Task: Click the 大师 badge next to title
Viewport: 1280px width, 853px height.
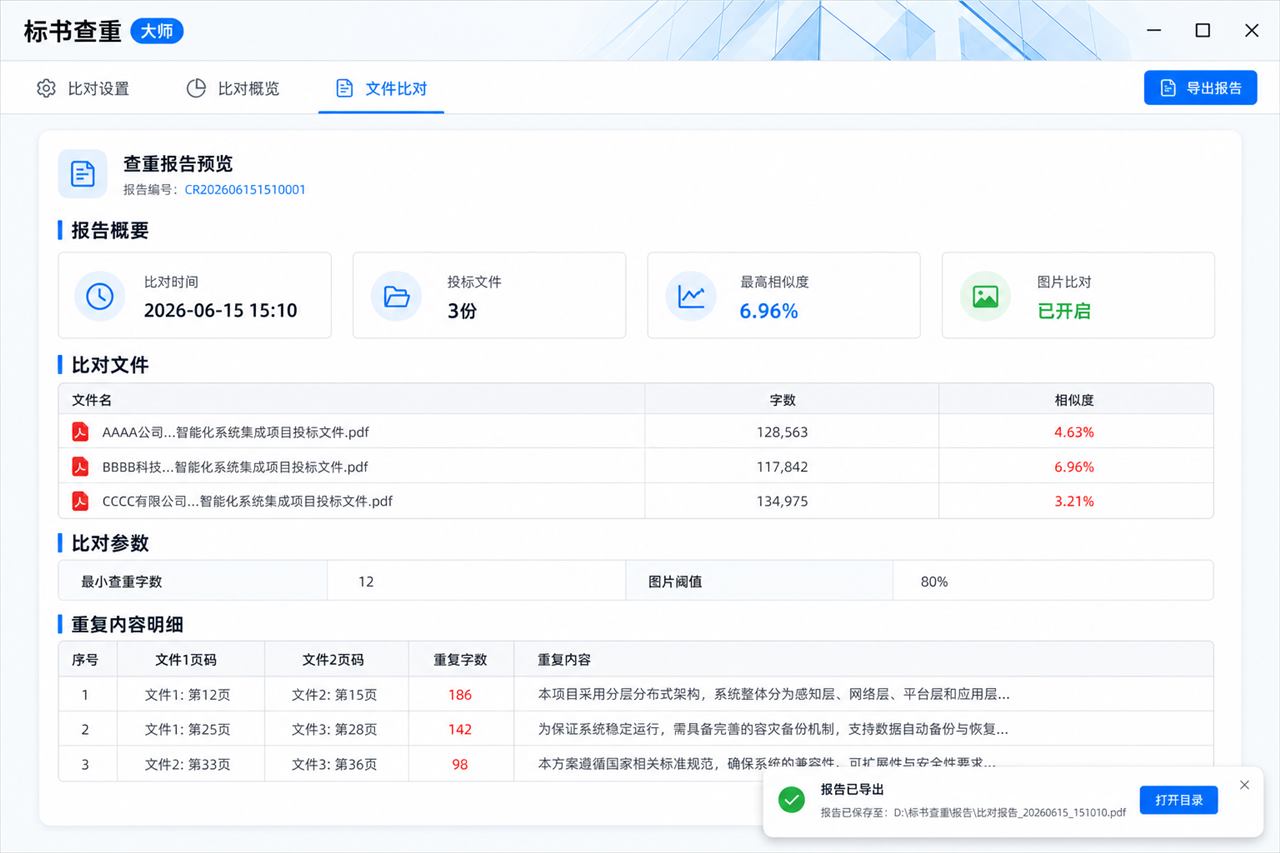Action: tap(157, 31)
